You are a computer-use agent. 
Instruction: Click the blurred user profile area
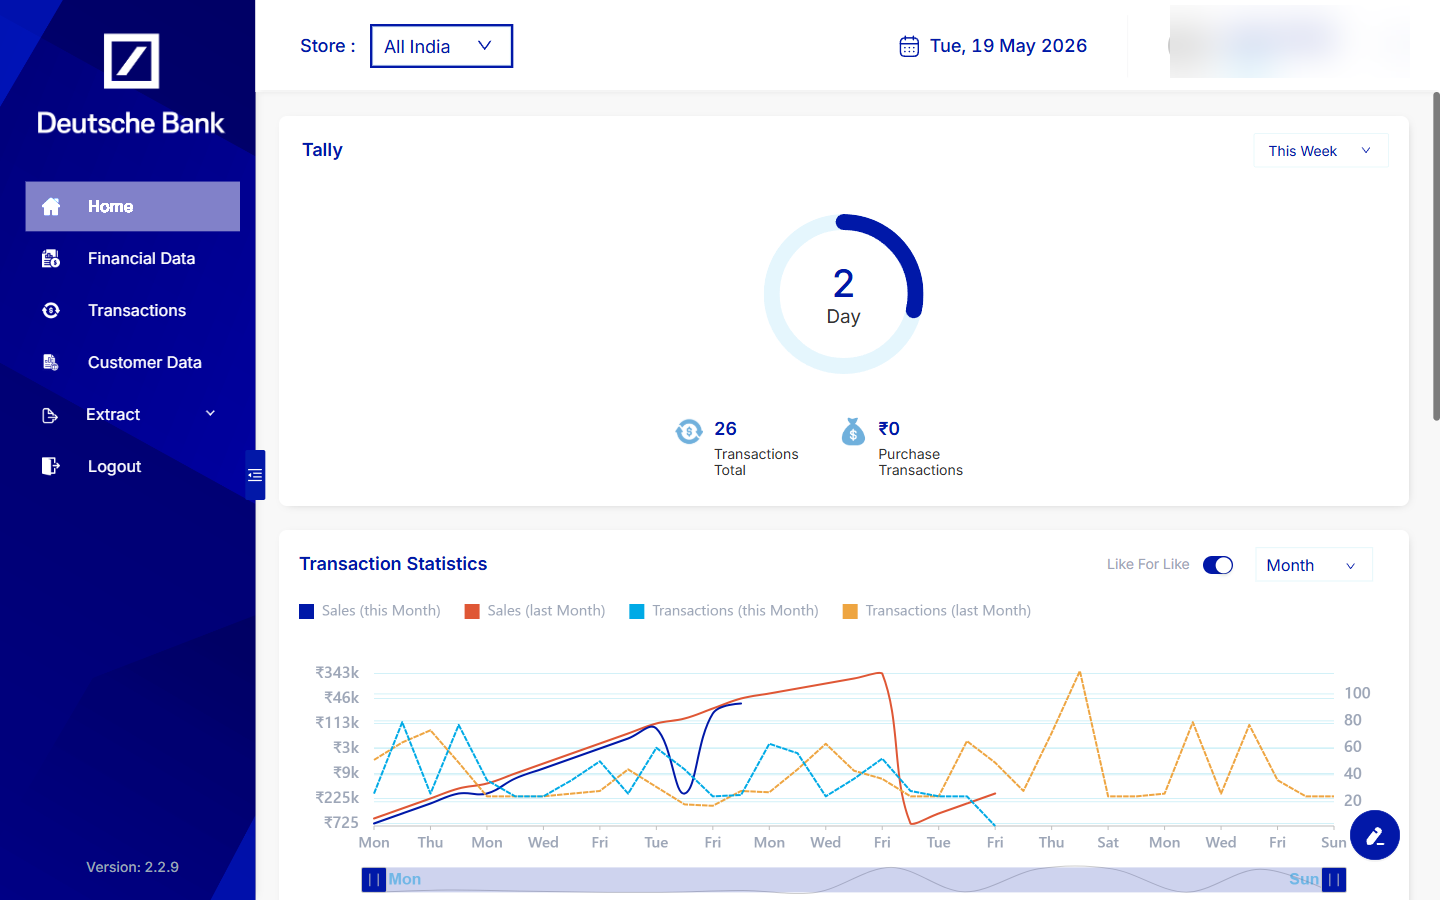pos(1288,42)
